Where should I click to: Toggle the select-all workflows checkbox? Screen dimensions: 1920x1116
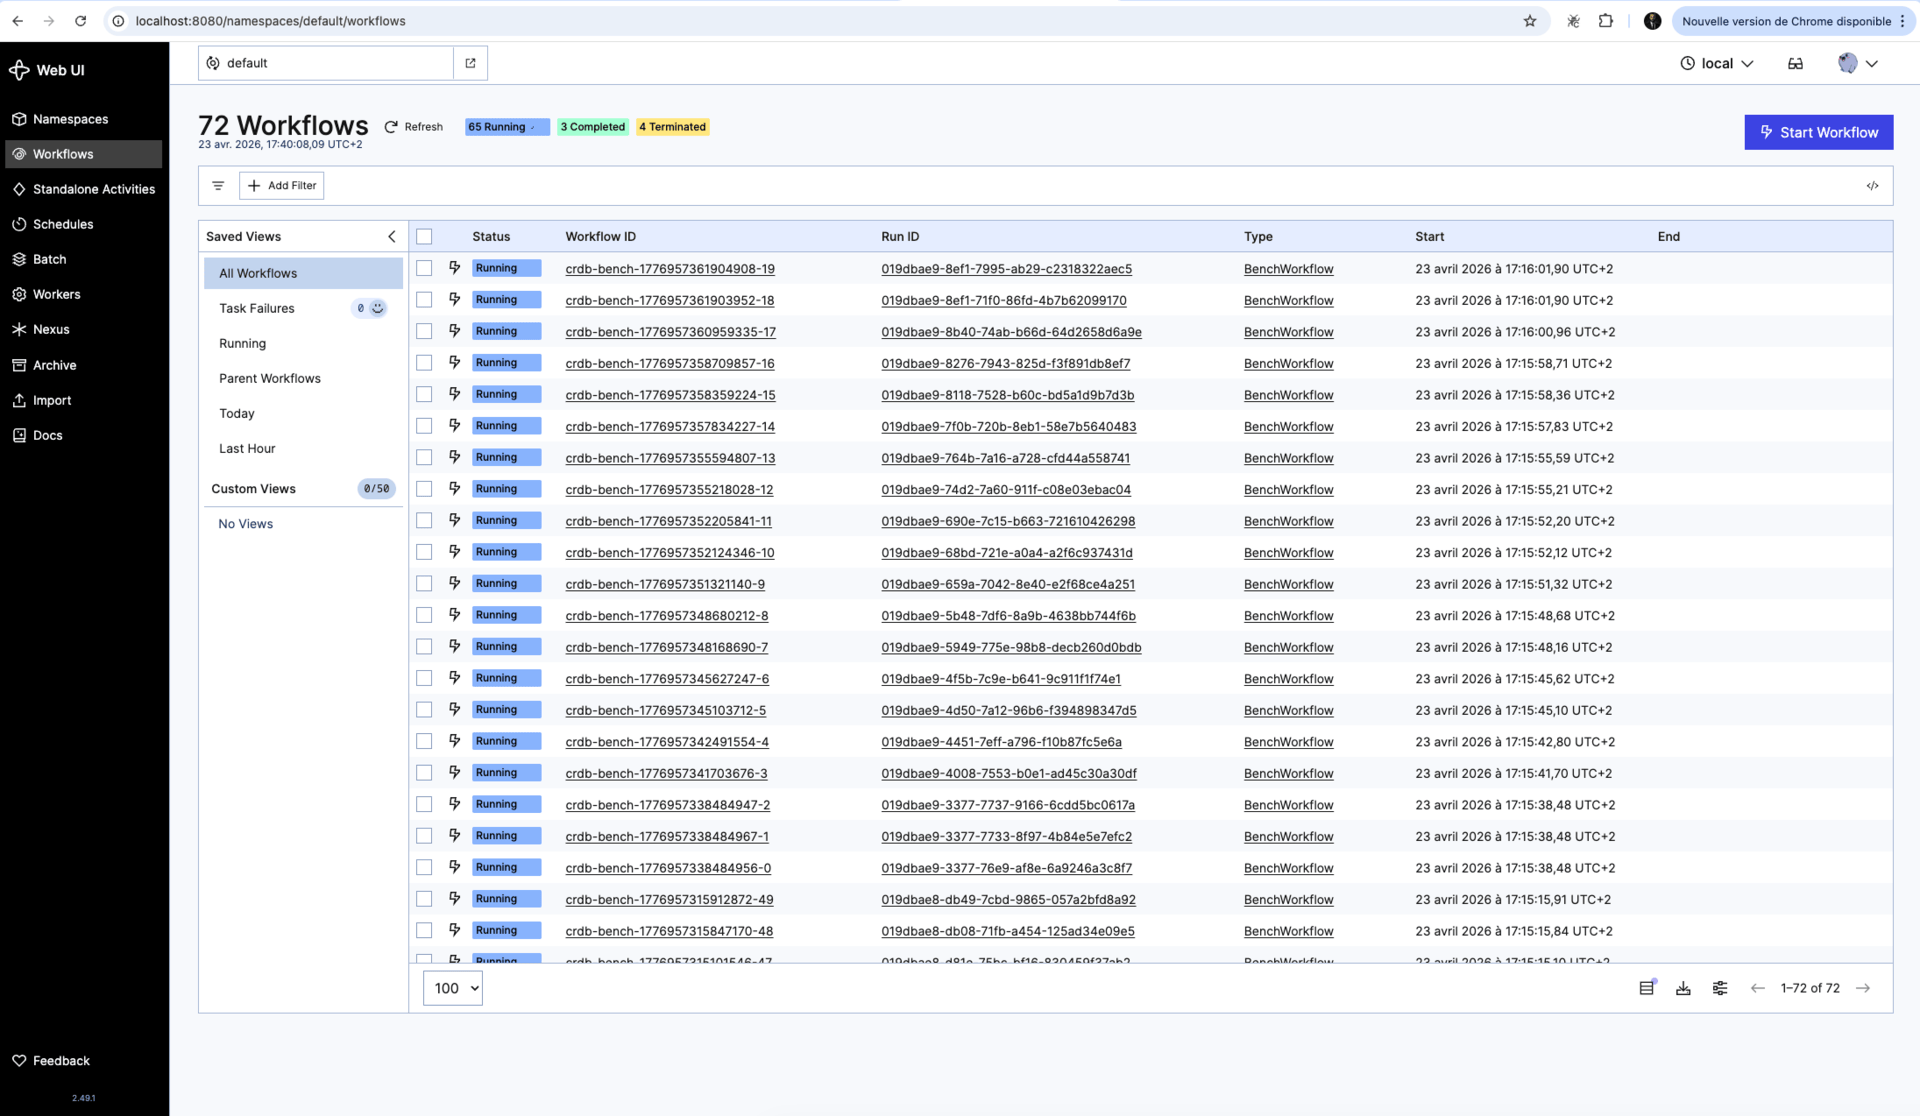424,236
